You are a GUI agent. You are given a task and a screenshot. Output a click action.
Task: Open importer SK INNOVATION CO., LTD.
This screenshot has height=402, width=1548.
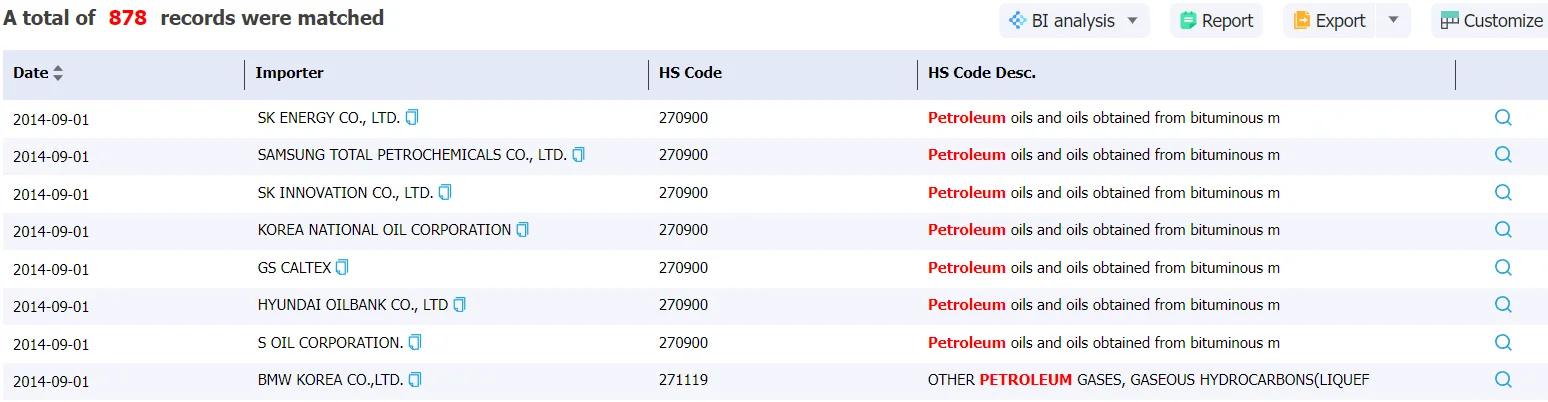click(345, 192)
